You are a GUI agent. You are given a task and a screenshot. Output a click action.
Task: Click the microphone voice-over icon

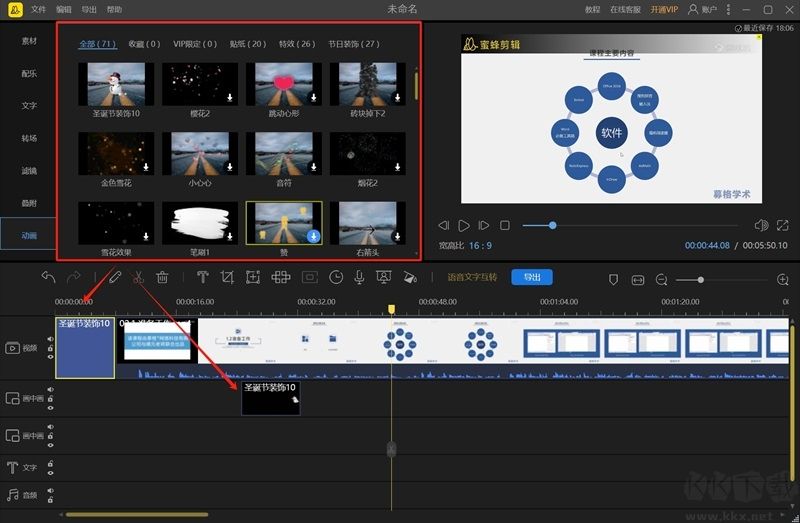click(x=359, y=277)
